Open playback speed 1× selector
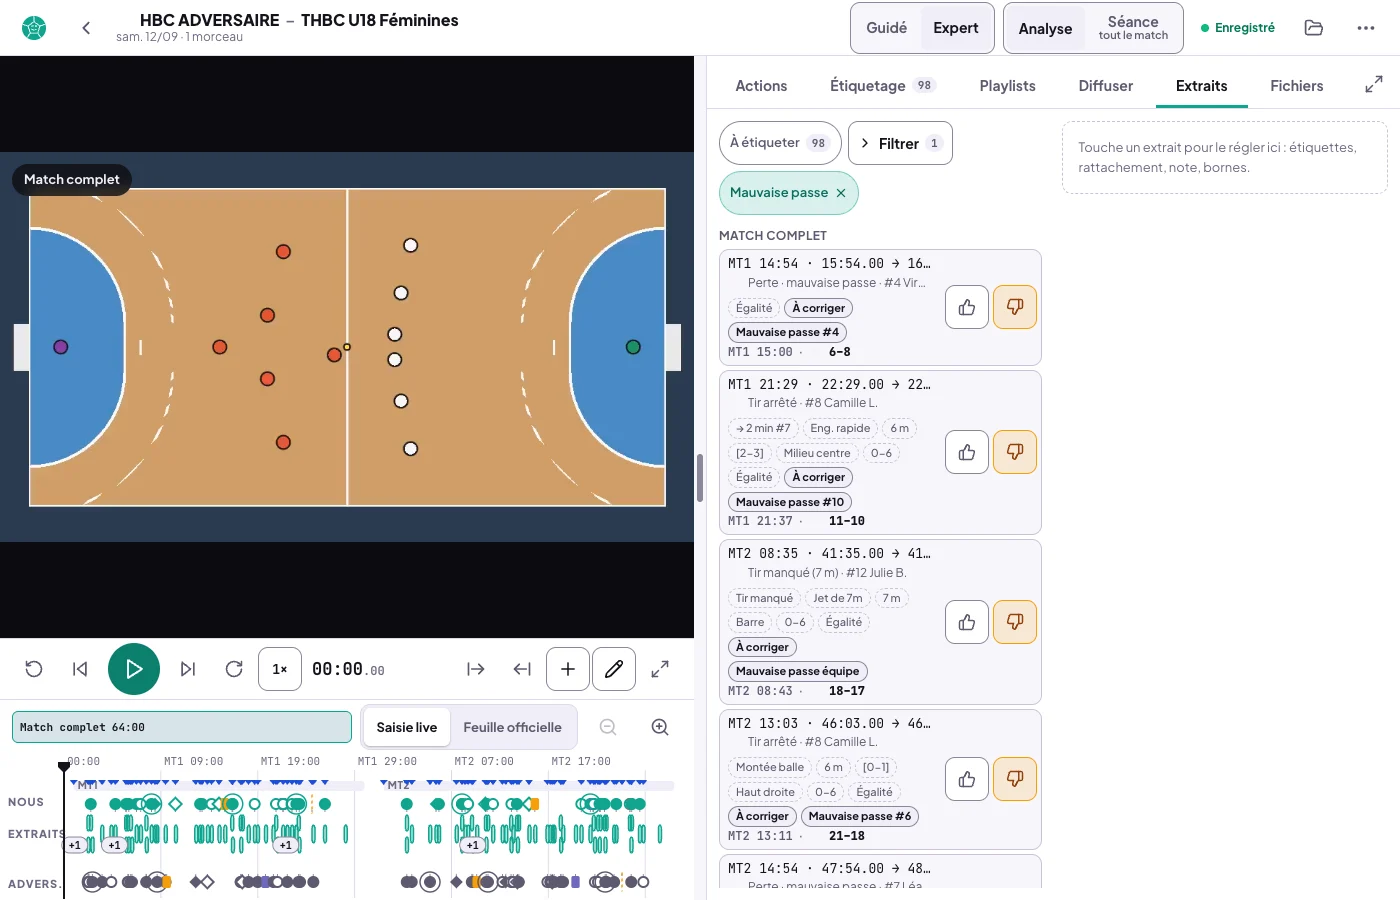The height and width of the screenshot is (900, 1400). tap(280, 669)
